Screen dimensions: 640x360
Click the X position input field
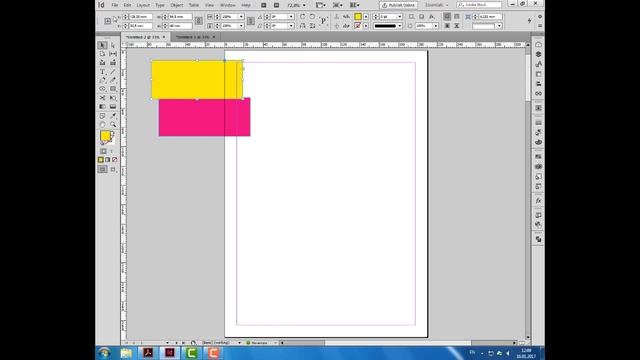141,16
